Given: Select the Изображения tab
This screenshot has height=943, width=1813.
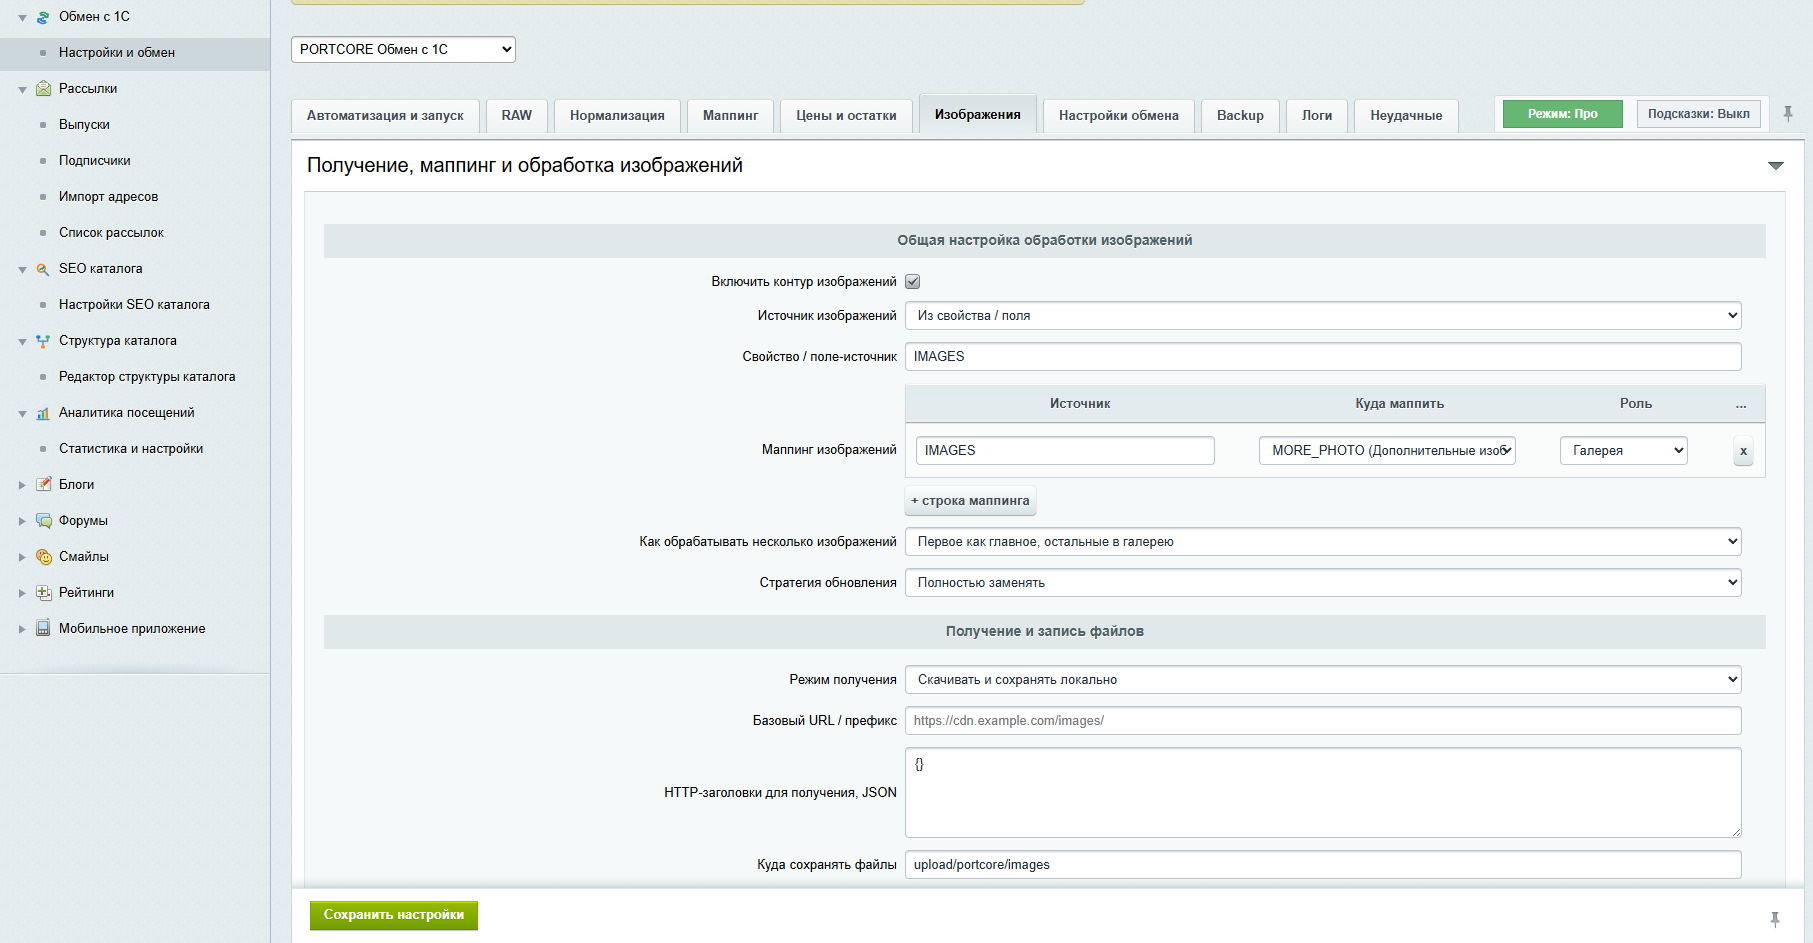Looking at the screenshot, I should click(978, 115).
